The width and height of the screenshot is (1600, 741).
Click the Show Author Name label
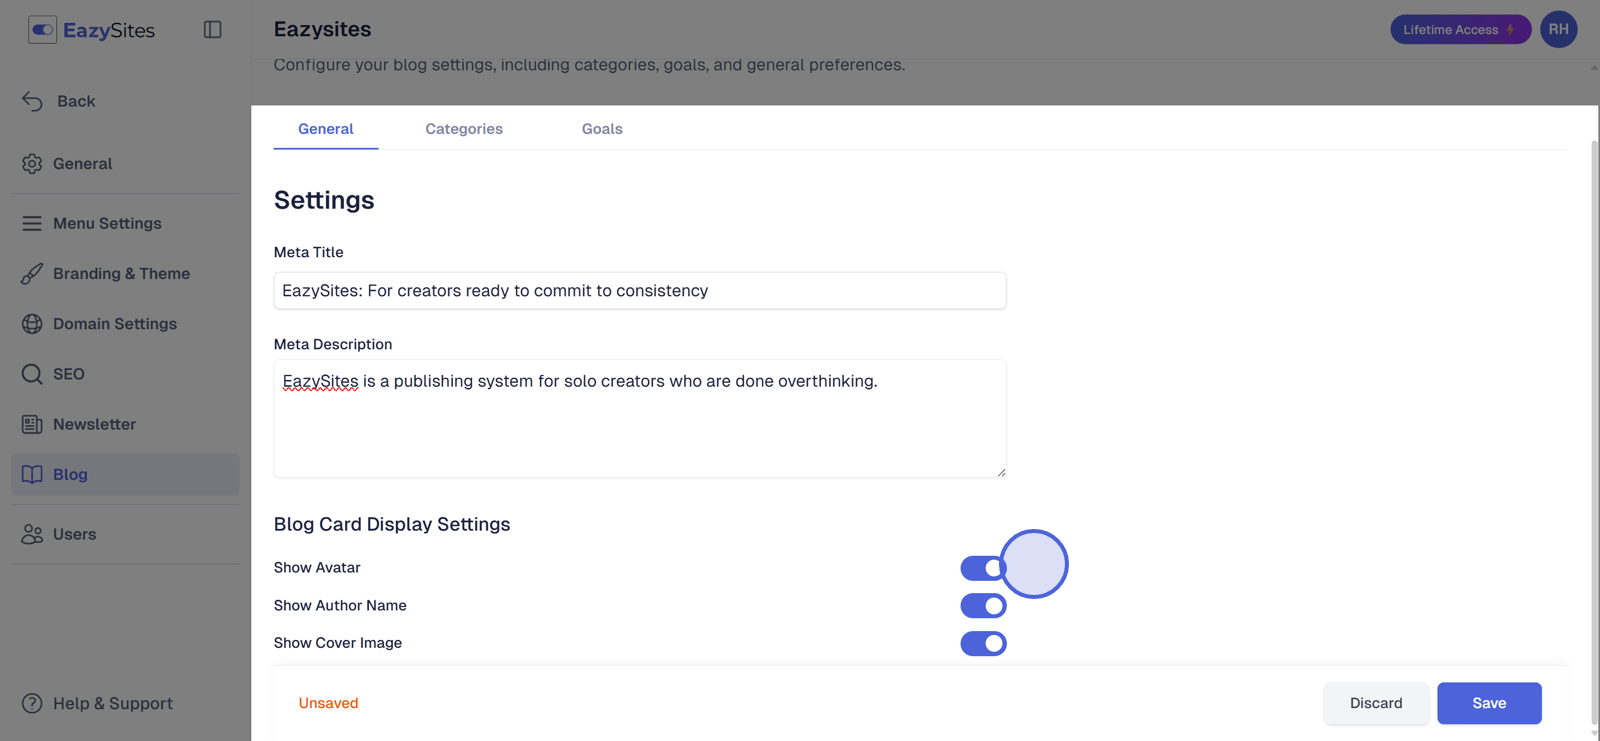click(340, 605)
